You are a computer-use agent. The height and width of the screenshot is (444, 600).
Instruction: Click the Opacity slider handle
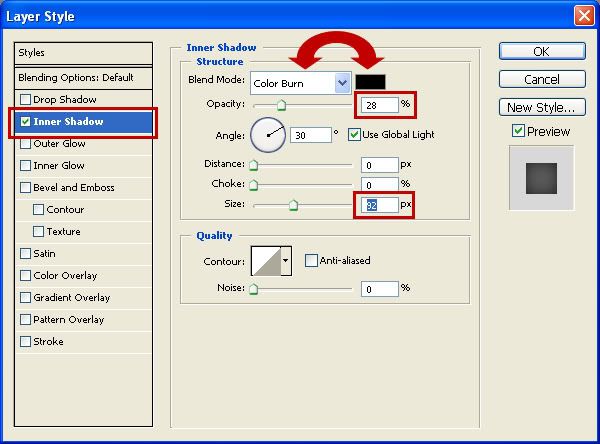point(281,105)
